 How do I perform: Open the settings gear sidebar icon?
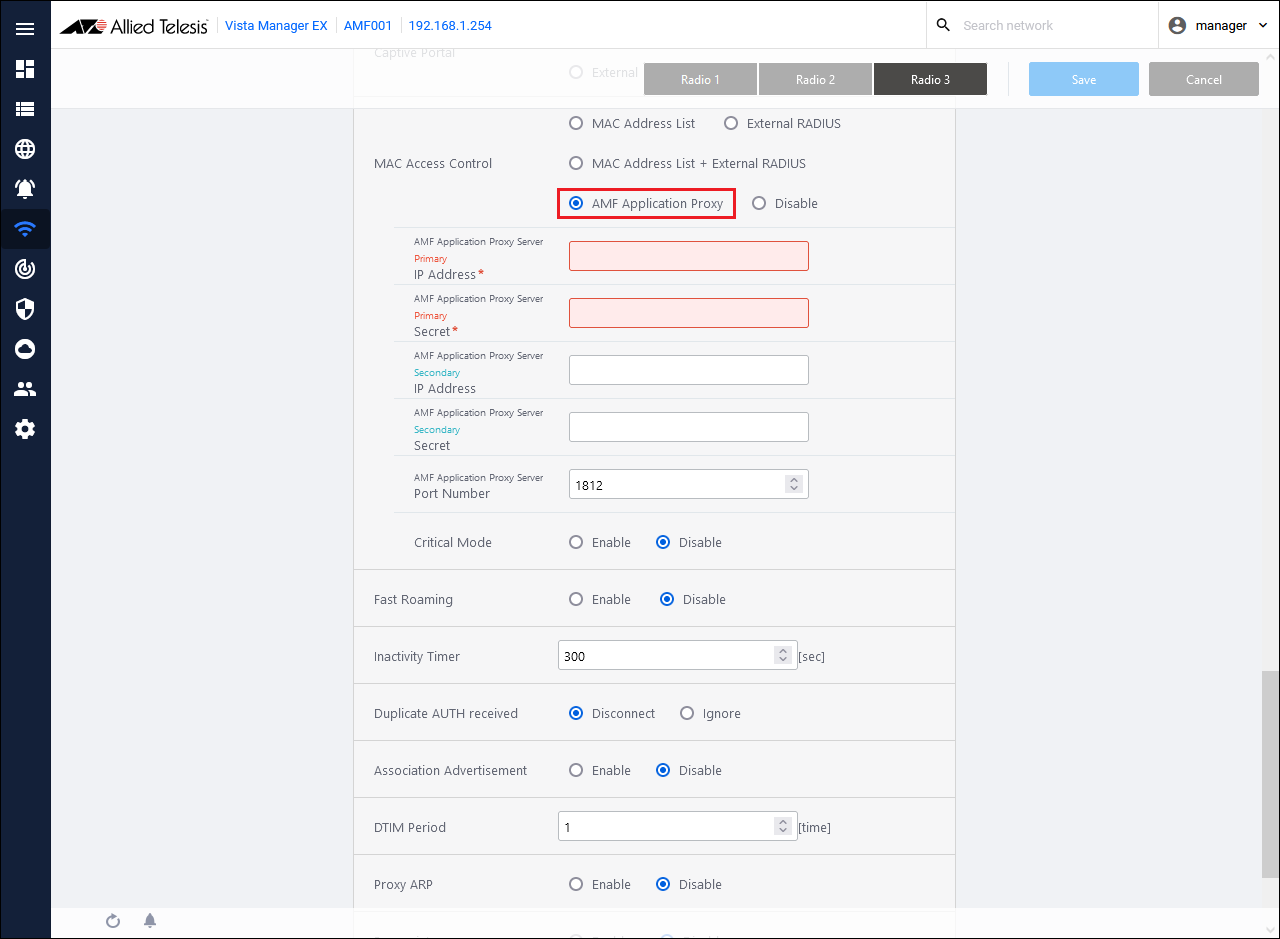[x=25, y=429]
